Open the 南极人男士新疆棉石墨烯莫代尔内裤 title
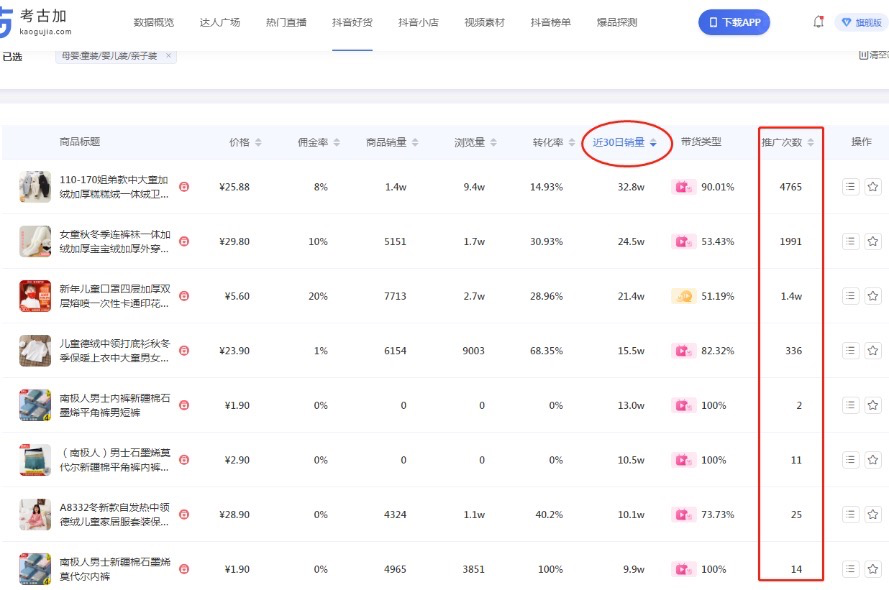This screenshot has height=590, width=889. pos(115,569)
